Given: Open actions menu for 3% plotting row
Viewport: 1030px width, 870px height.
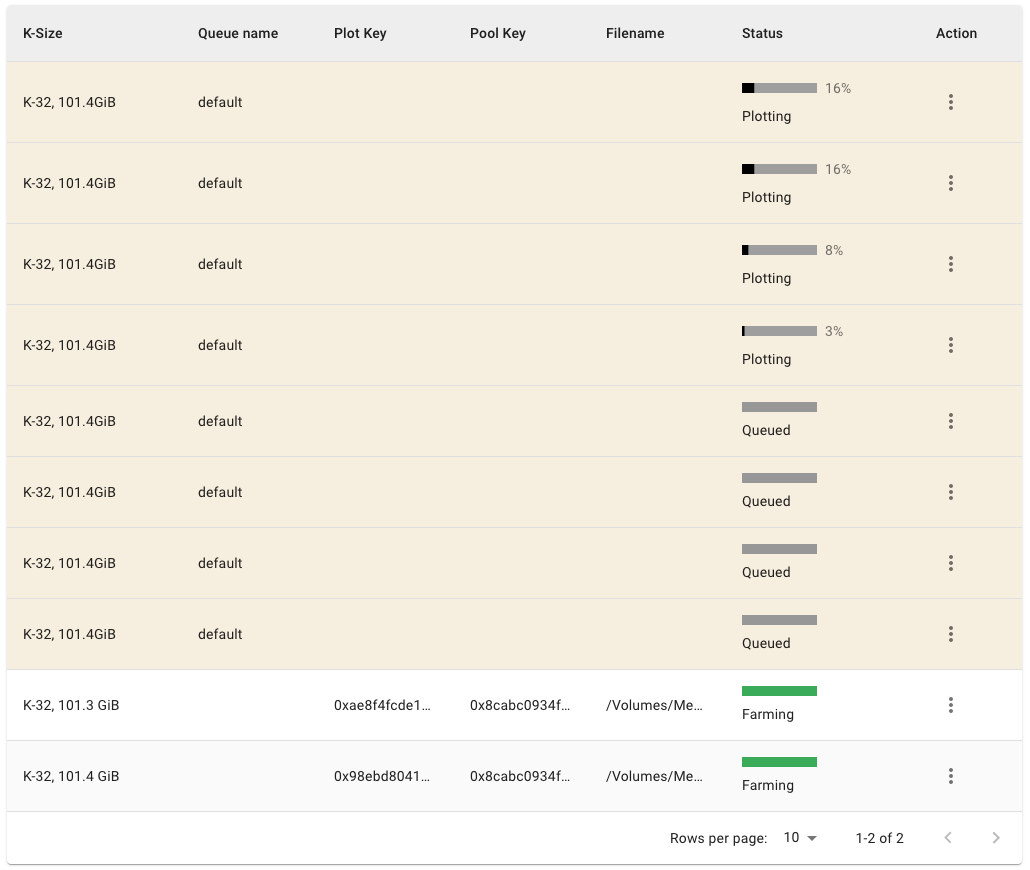Looking at the screenshot, I should coord(950,345).
